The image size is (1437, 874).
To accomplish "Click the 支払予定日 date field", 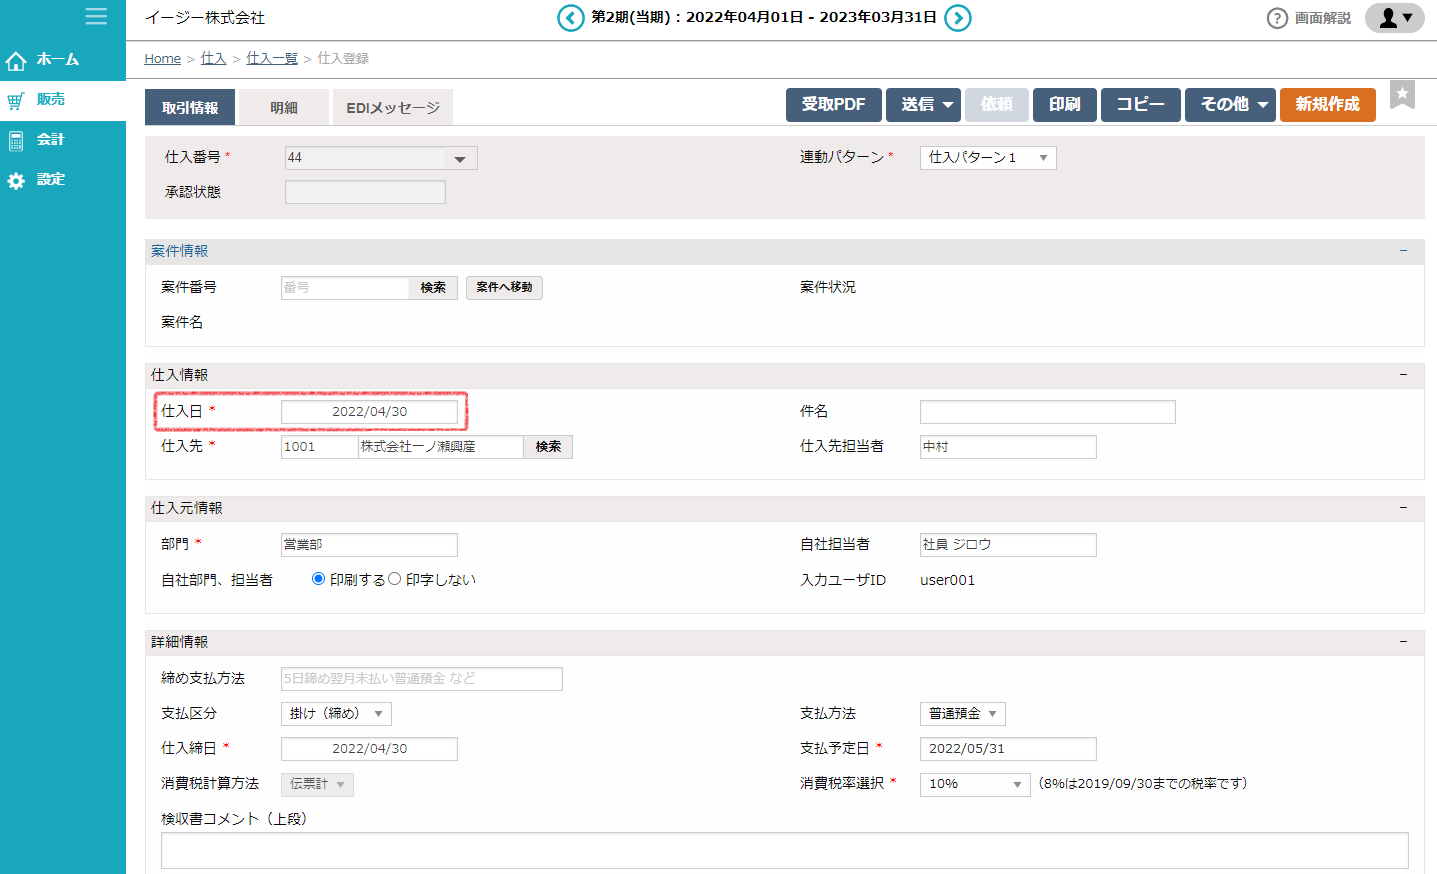I will 1008,749.
